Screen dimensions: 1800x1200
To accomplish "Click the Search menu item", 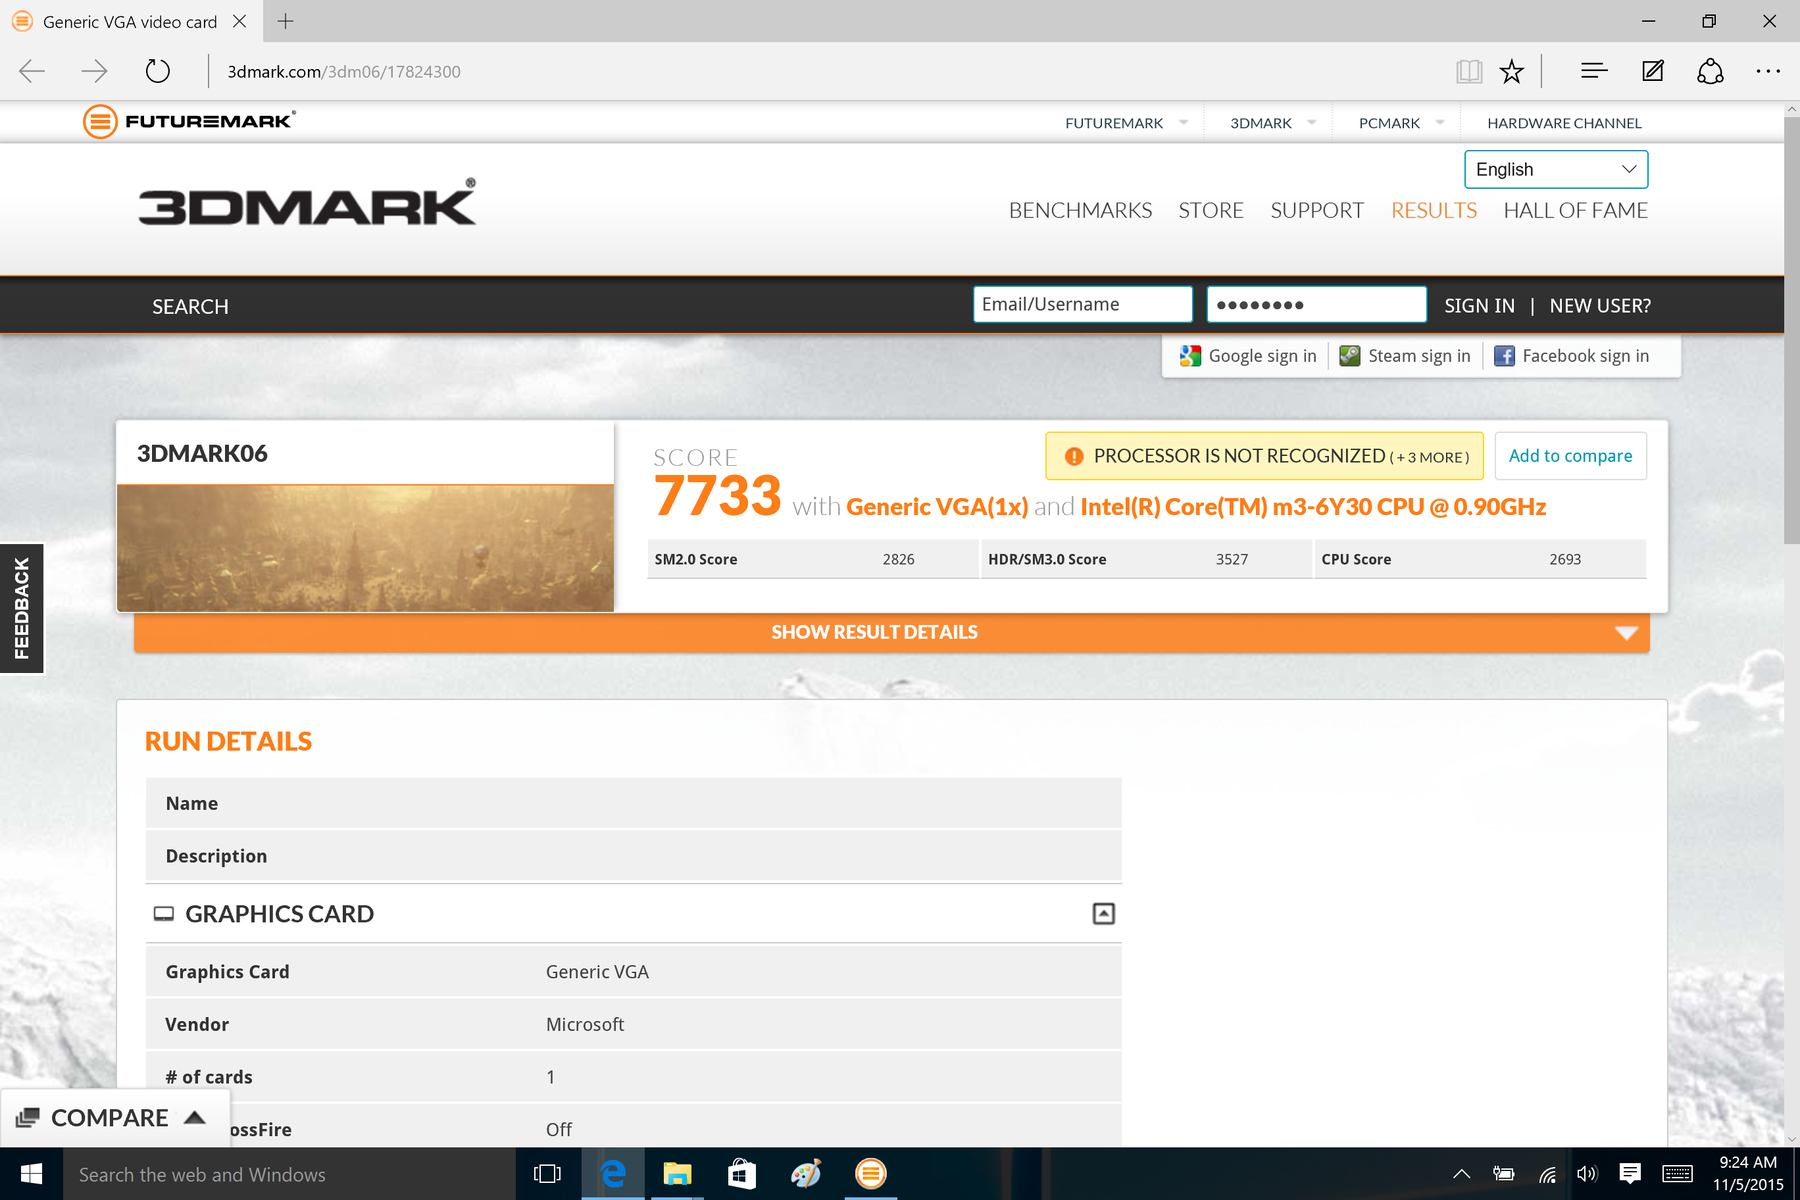I will pyautogui.click(x=190, y=306).
